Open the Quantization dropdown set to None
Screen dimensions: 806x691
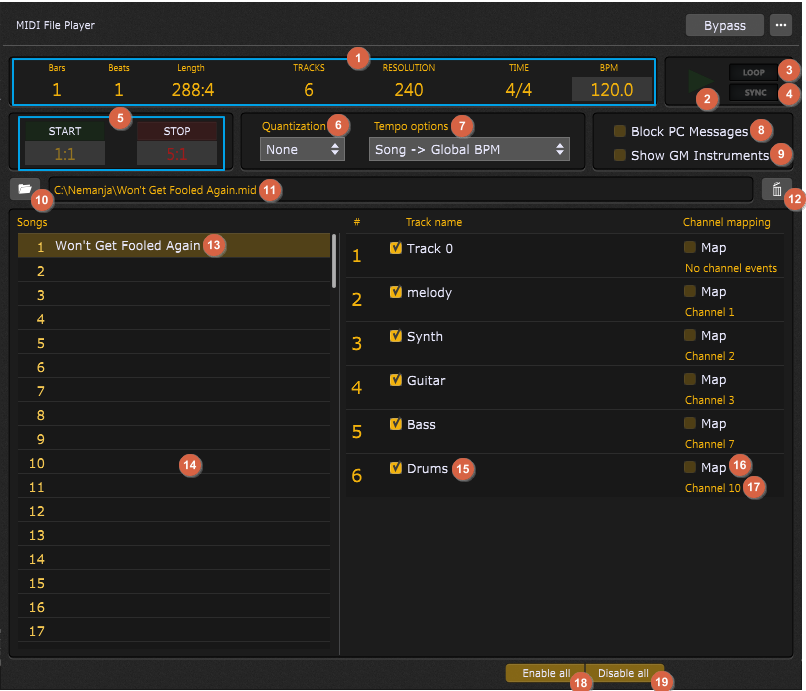point(302,150)
